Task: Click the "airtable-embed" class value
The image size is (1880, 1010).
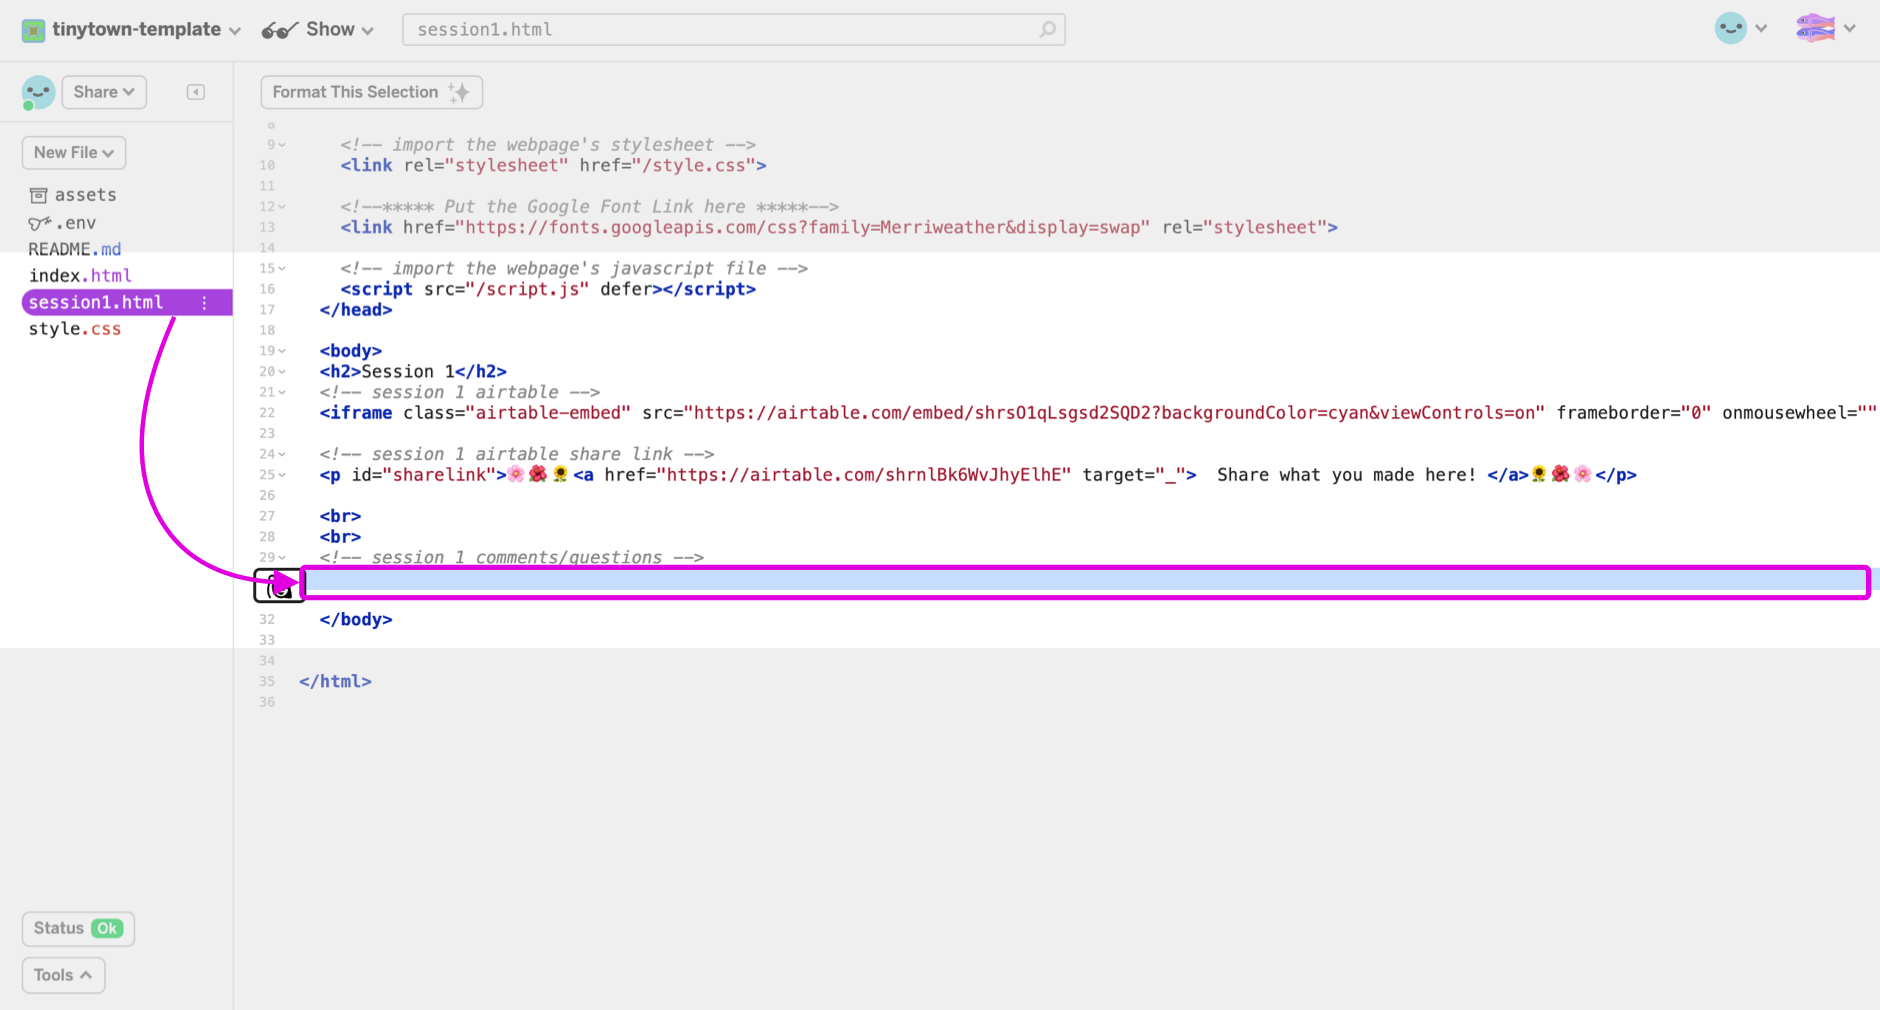Action: pos(548,413)
